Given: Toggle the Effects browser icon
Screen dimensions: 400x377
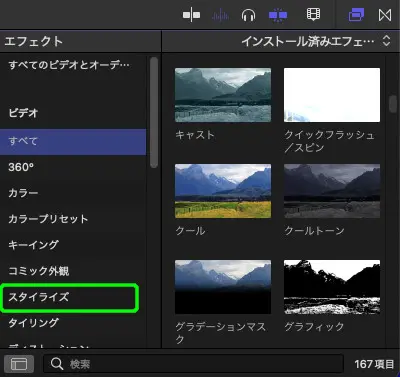Looking at the screenshot, I should pyautogui.click(x=356, y=15).
